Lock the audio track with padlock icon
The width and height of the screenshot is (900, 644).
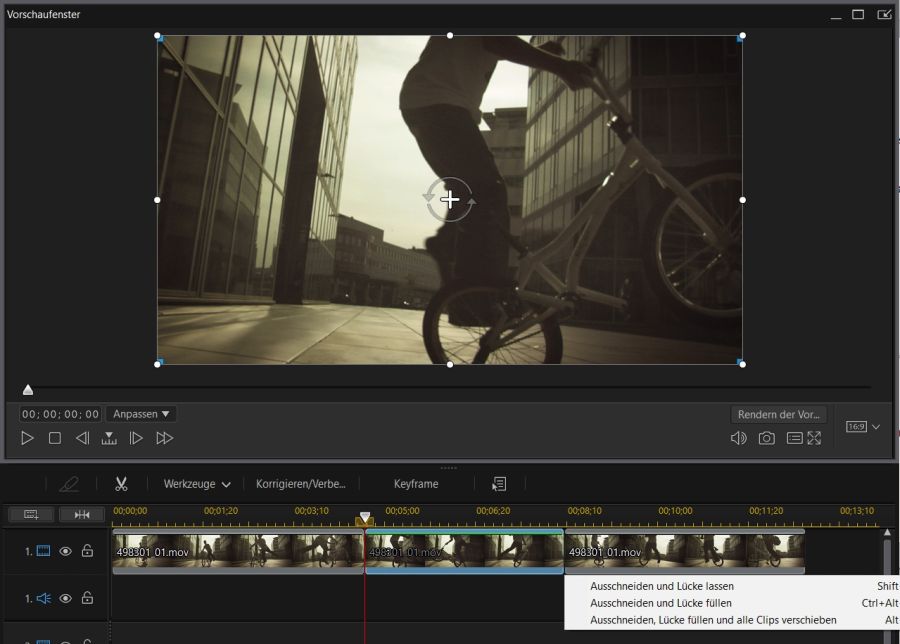[88, 597]
